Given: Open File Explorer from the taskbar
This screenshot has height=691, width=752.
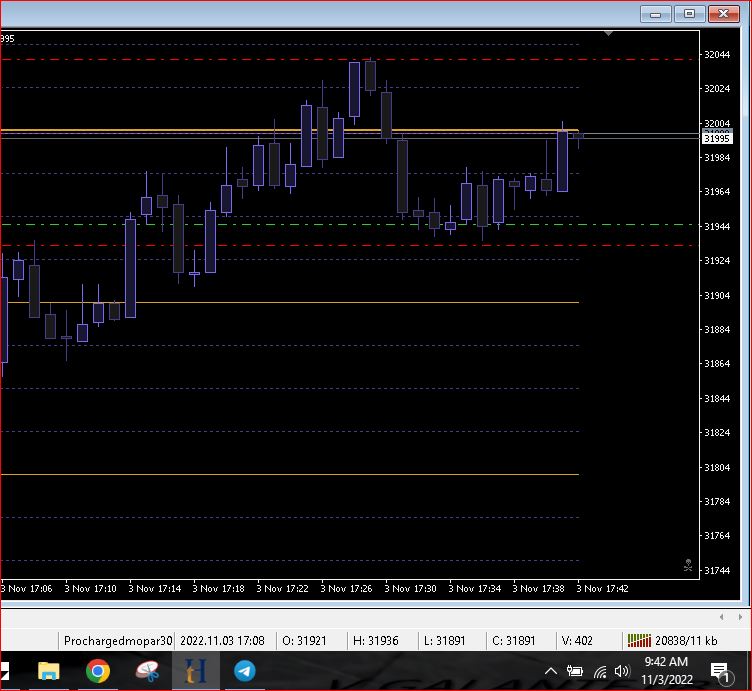Looking at the screenshot, I should 48,671.
